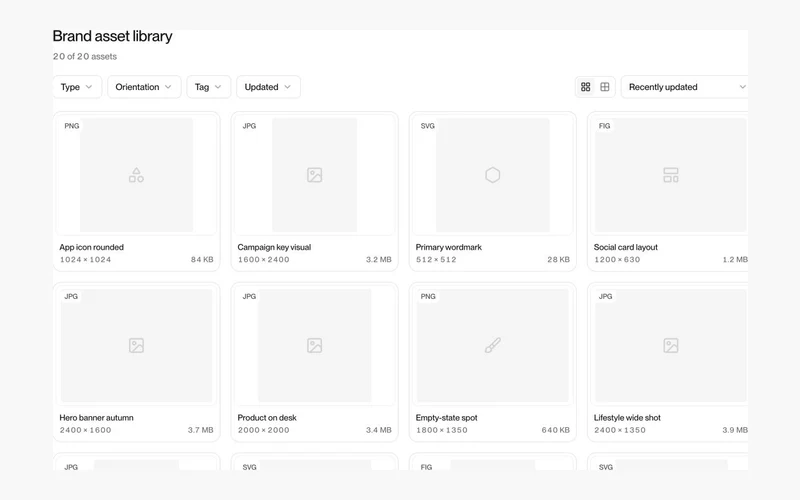The height and width of the screenshot is (500, 800).
Task: Click image icon on Product on desk
Action: click(314, 345)
